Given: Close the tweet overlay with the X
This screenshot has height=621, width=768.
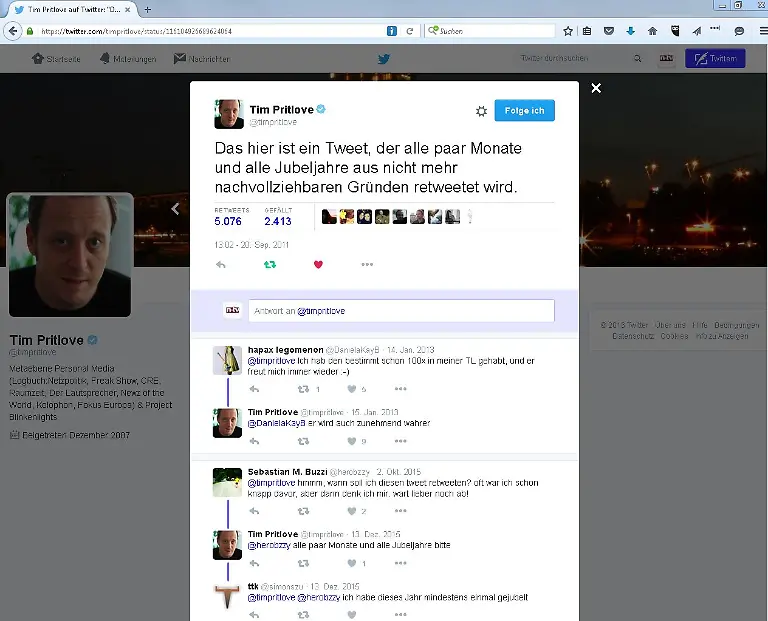Looking at the screenshot, I should coord(596,89).
